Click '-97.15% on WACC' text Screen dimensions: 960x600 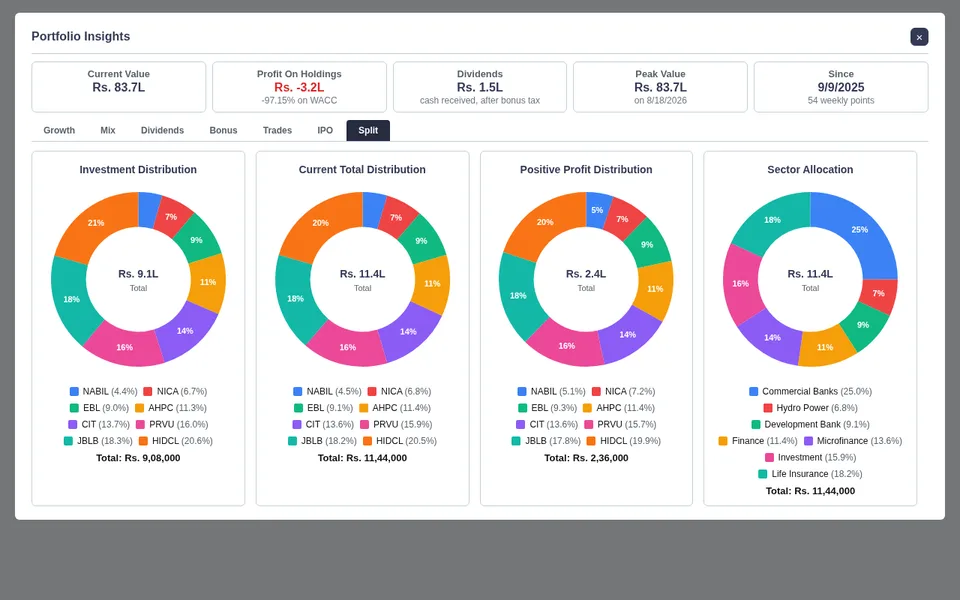[x=299, y=100]
